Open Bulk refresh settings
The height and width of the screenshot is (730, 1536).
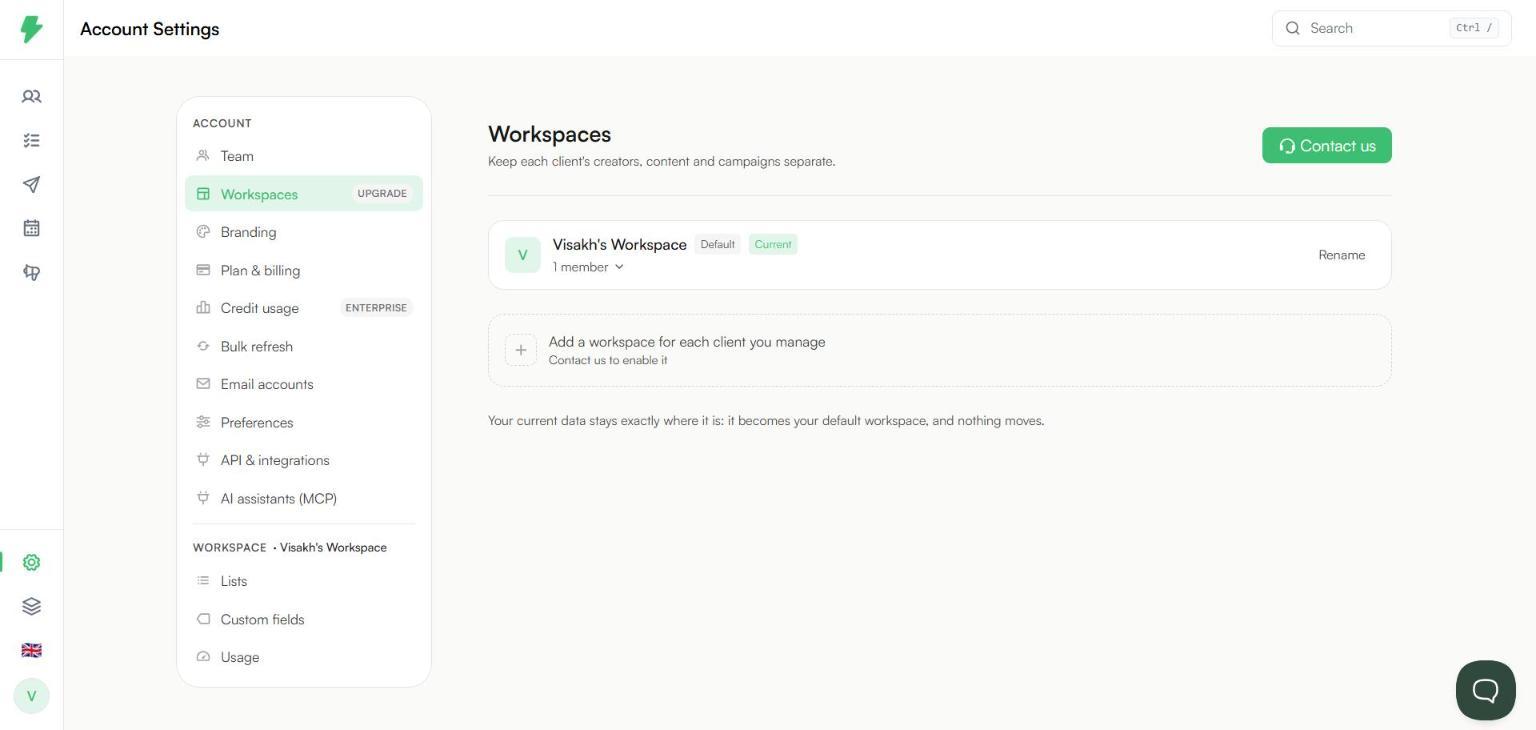(304, 346)
